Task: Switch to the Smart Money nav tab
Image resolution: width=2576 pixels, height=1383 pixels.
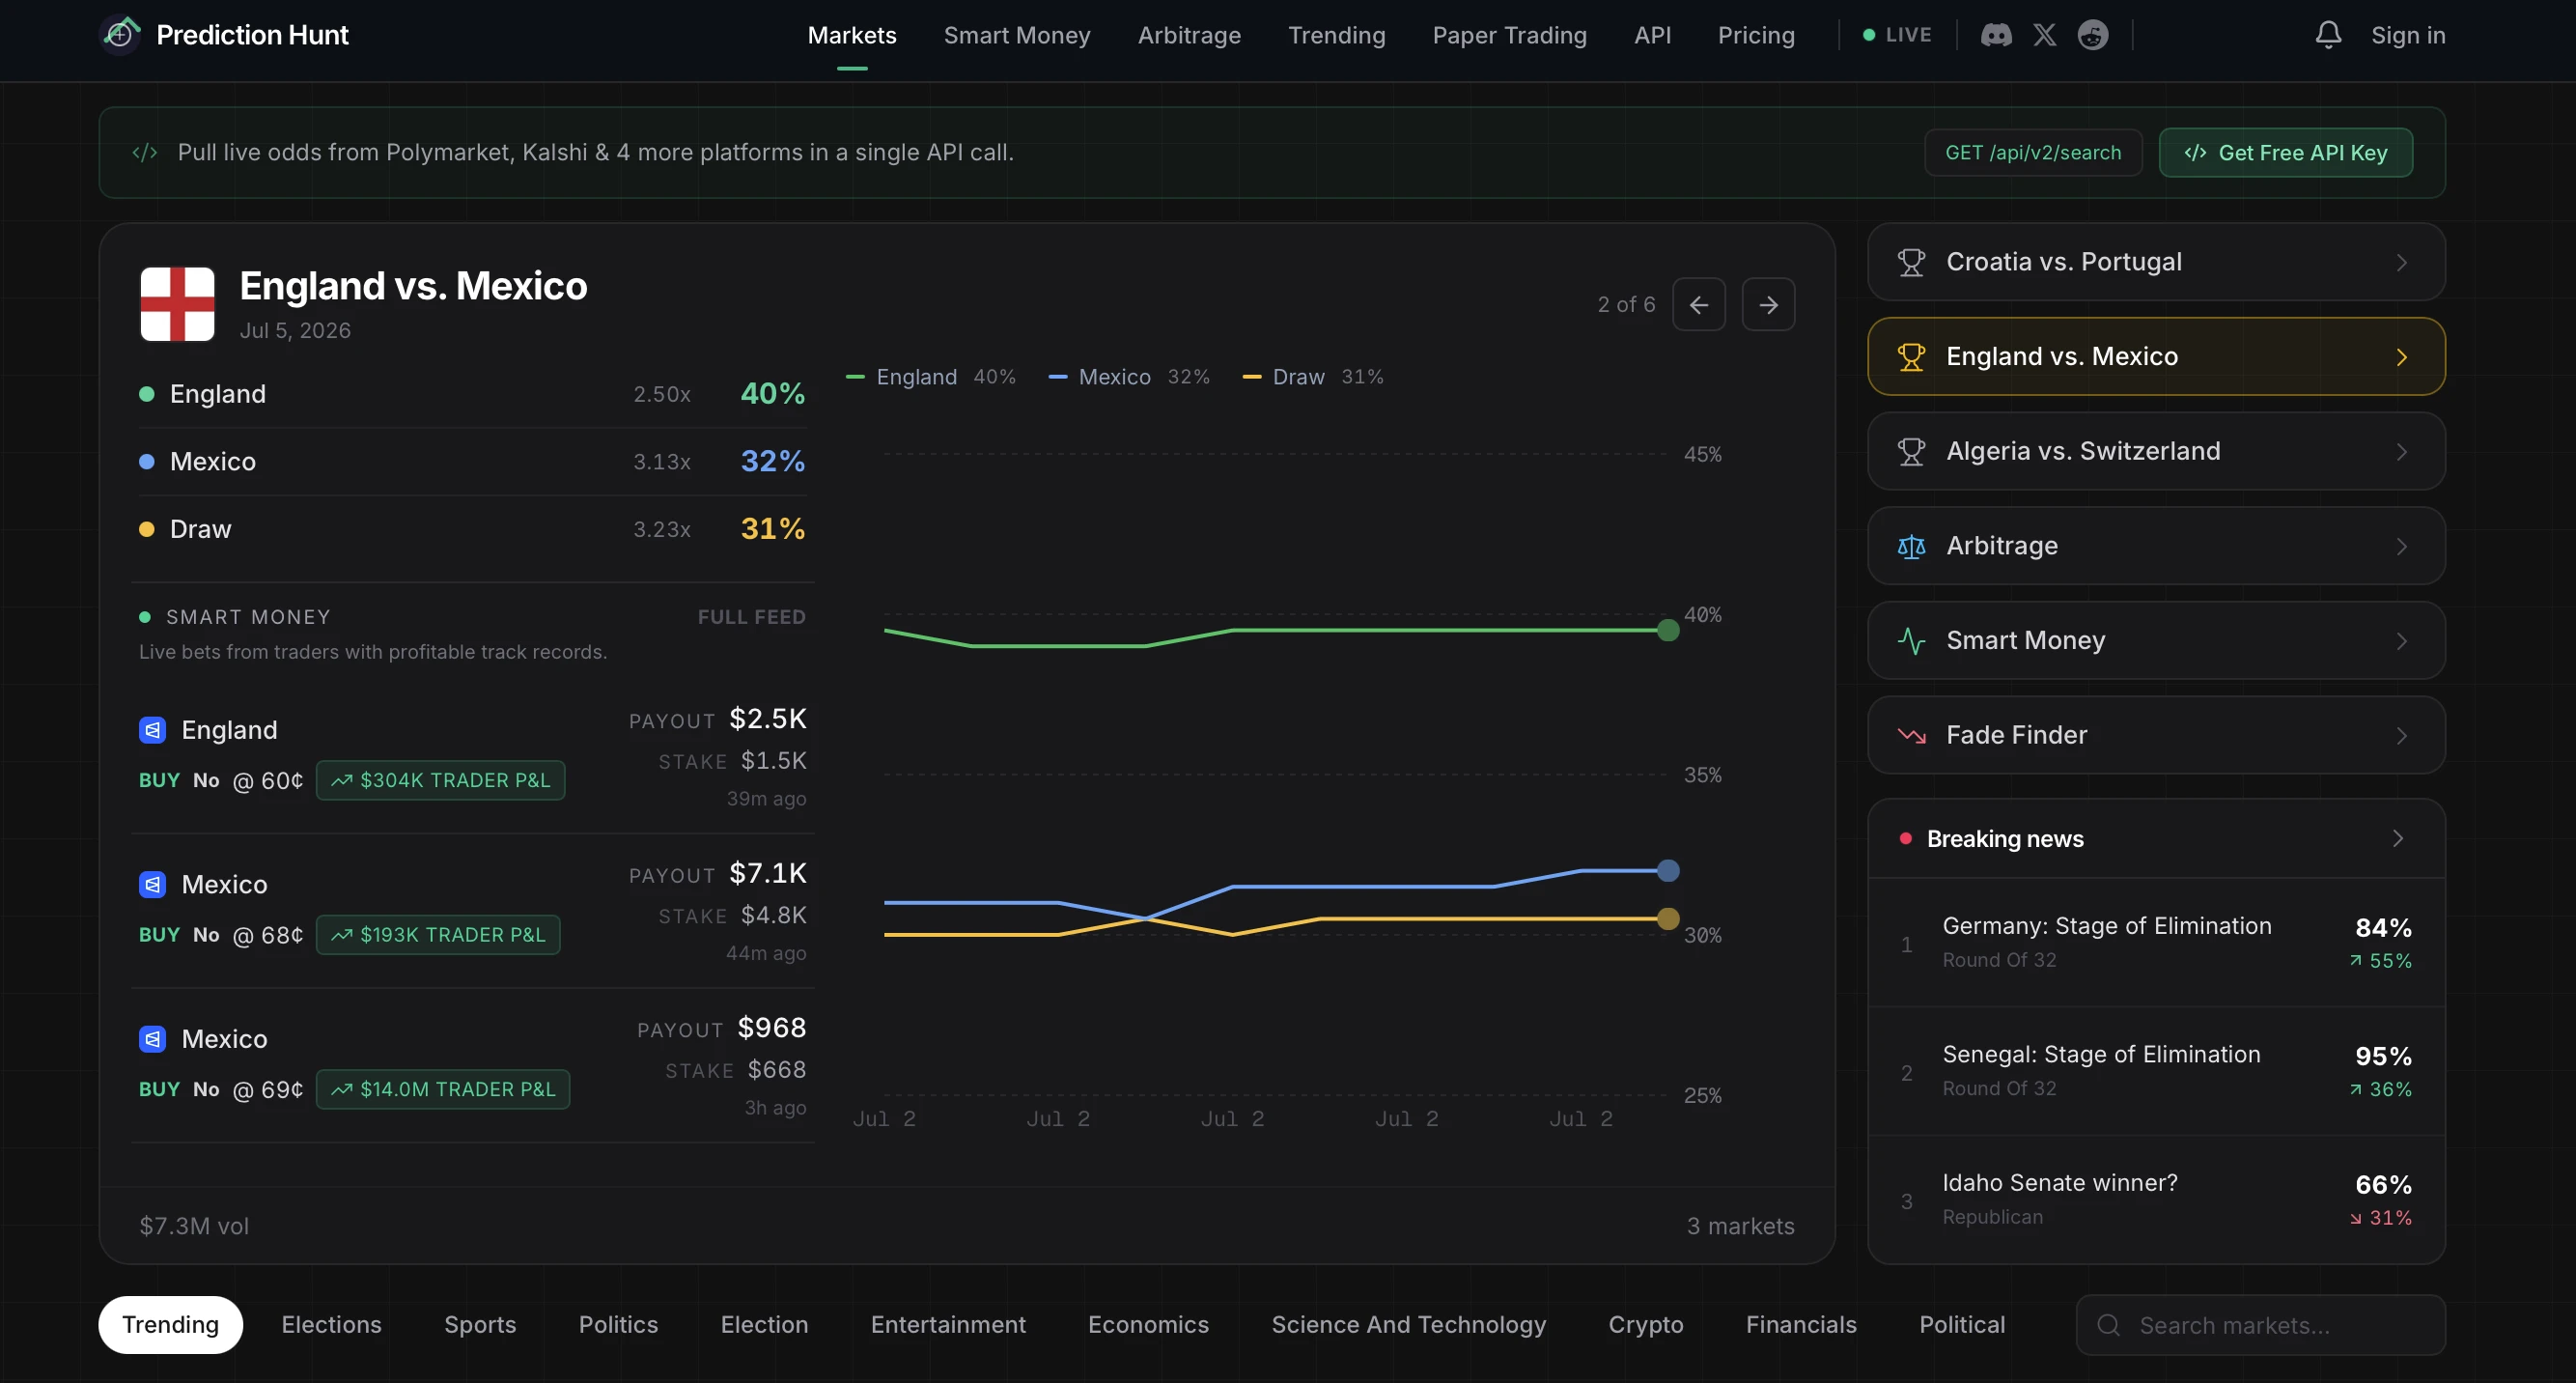Action: pyautogui.click(x=1017, y=35)
